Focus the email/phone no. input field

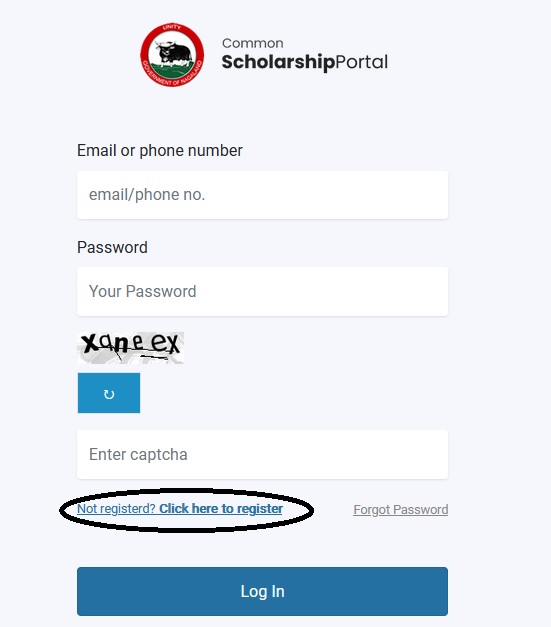262,195
